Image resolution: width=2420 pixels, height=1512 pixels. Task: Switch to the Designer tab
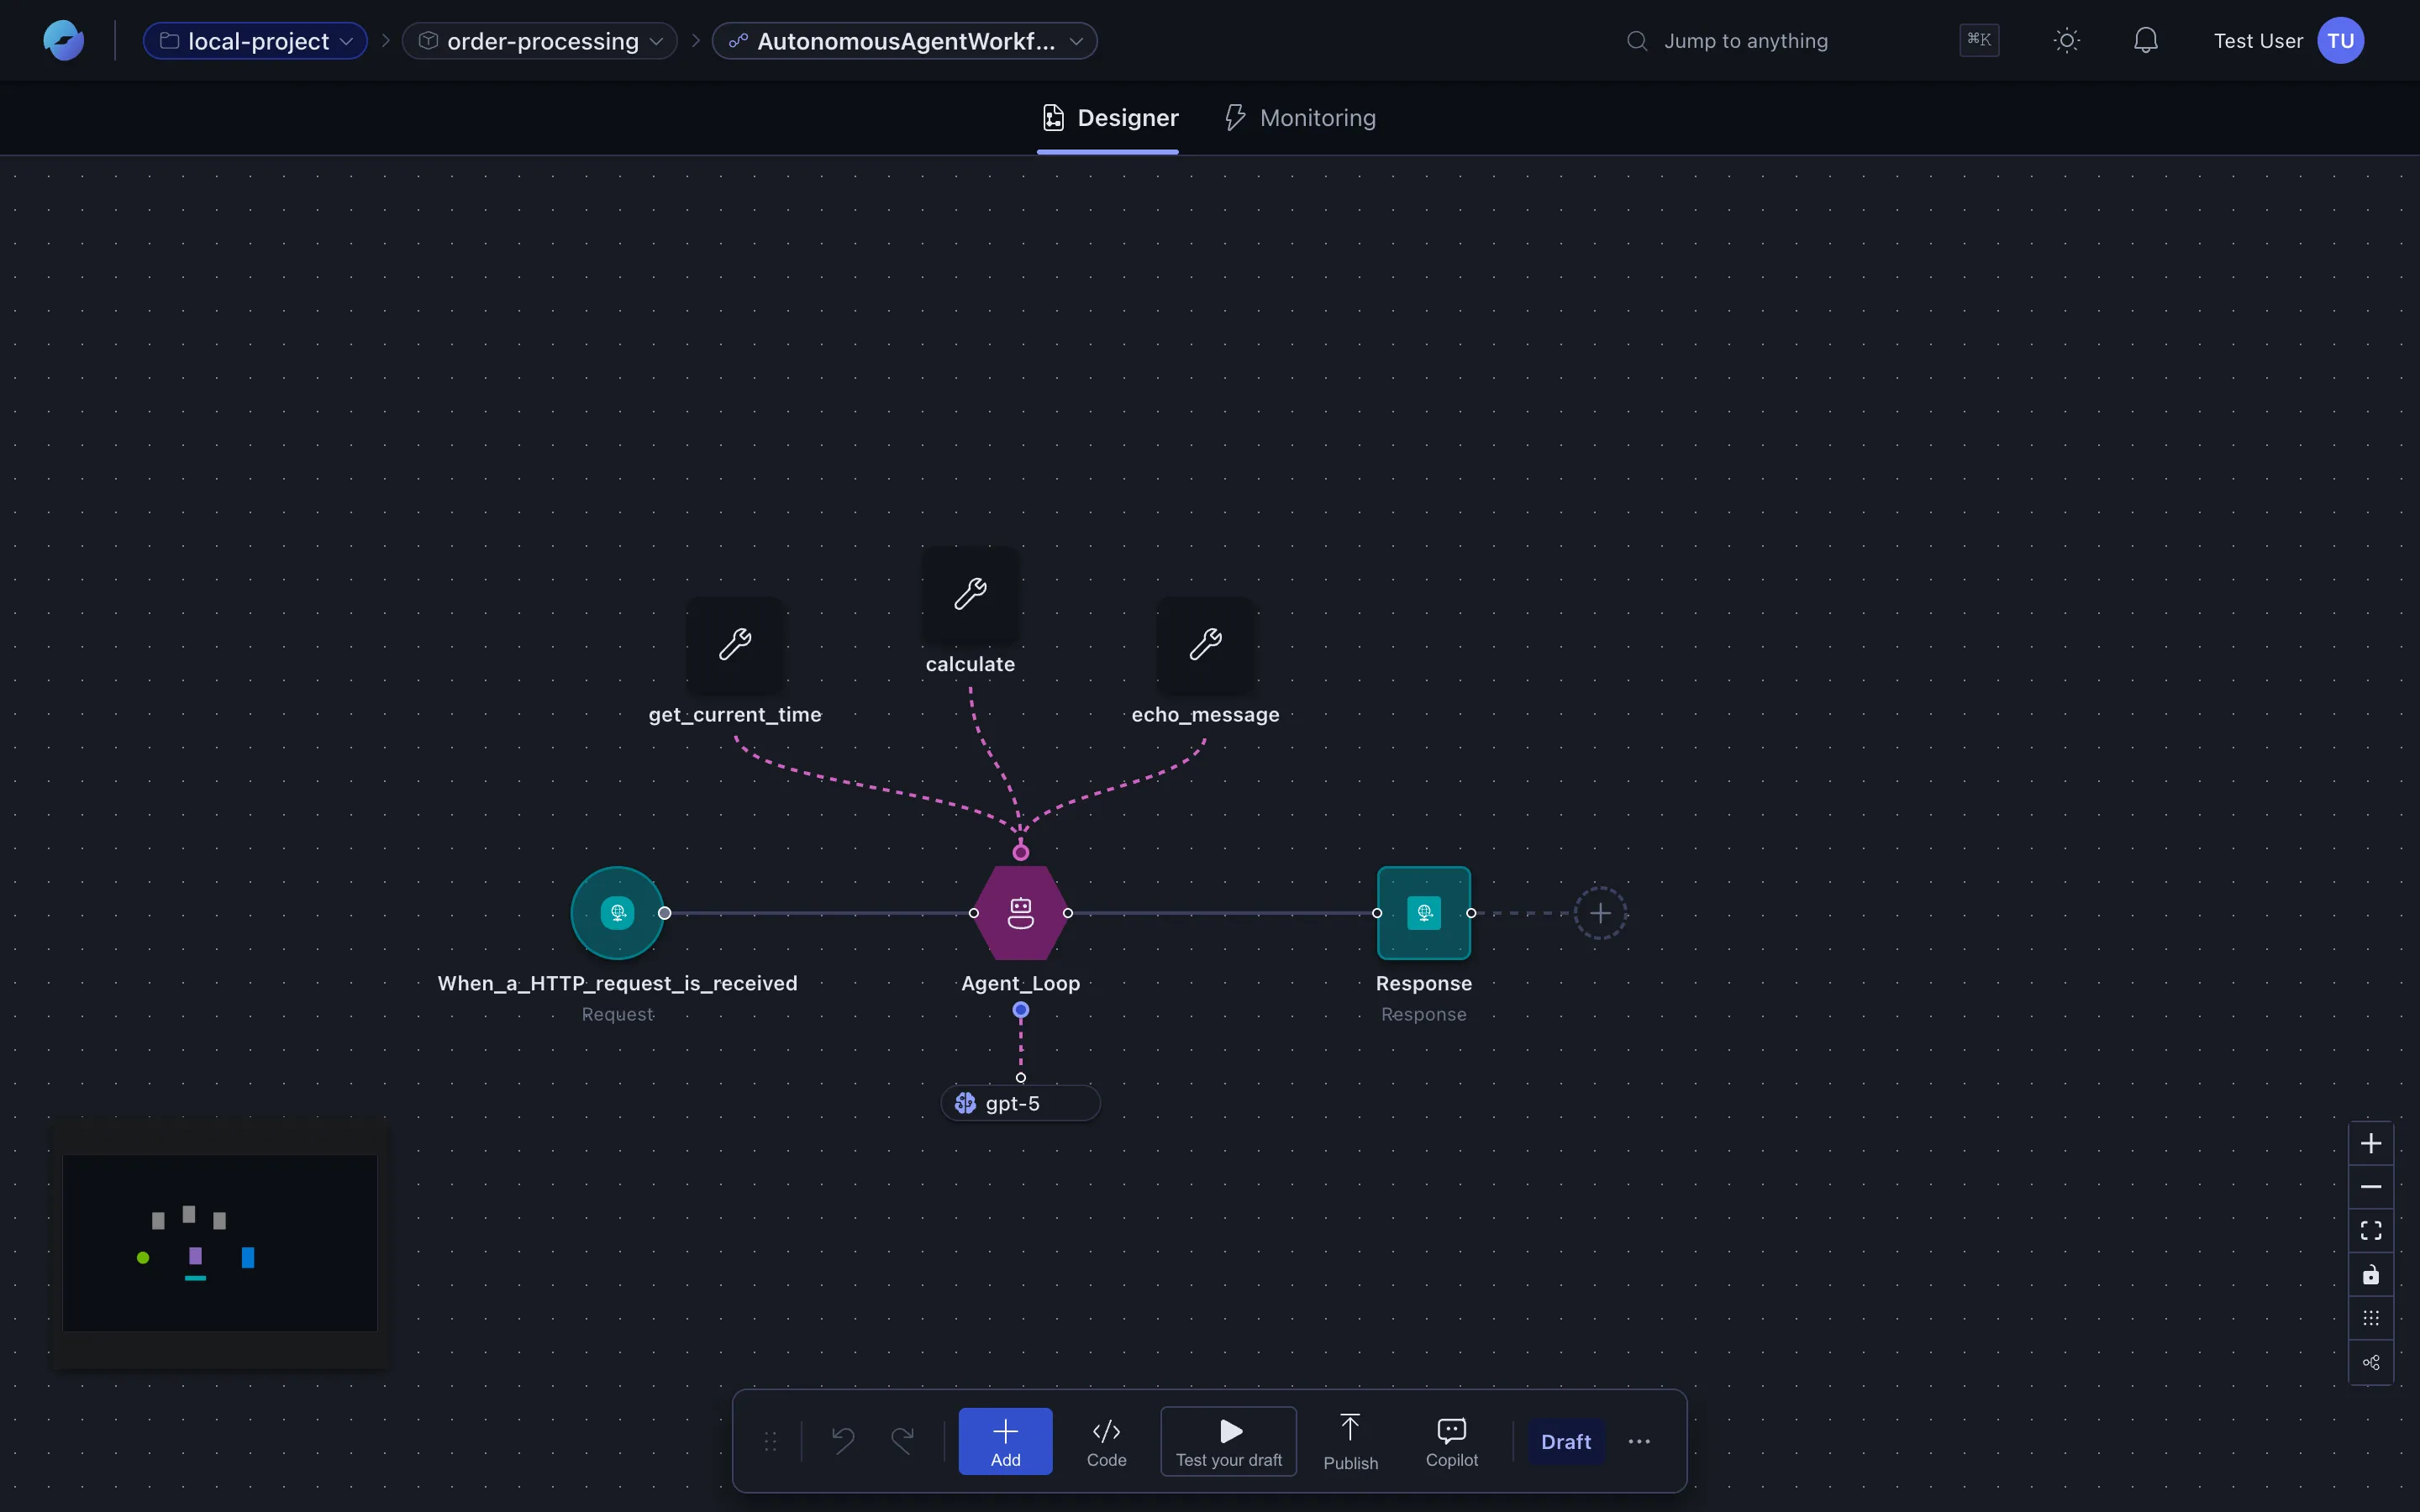[1108, 118]
